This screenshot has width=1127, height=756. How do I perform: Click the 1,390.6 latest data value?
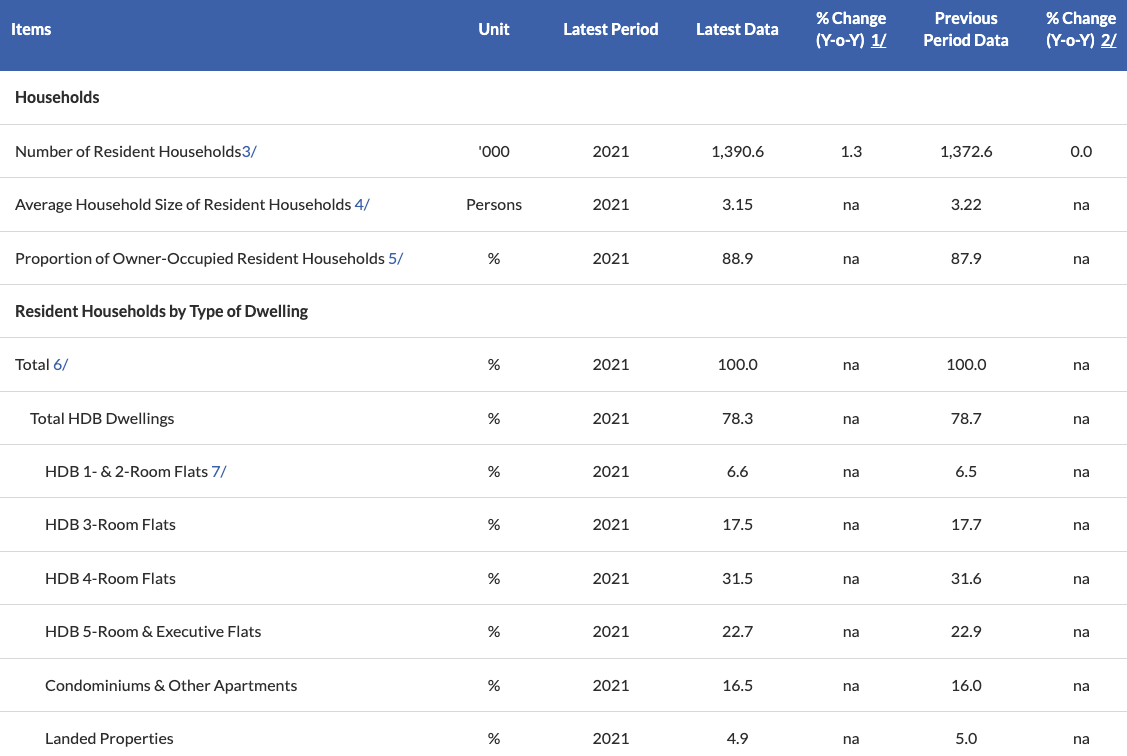click(737, 152)
